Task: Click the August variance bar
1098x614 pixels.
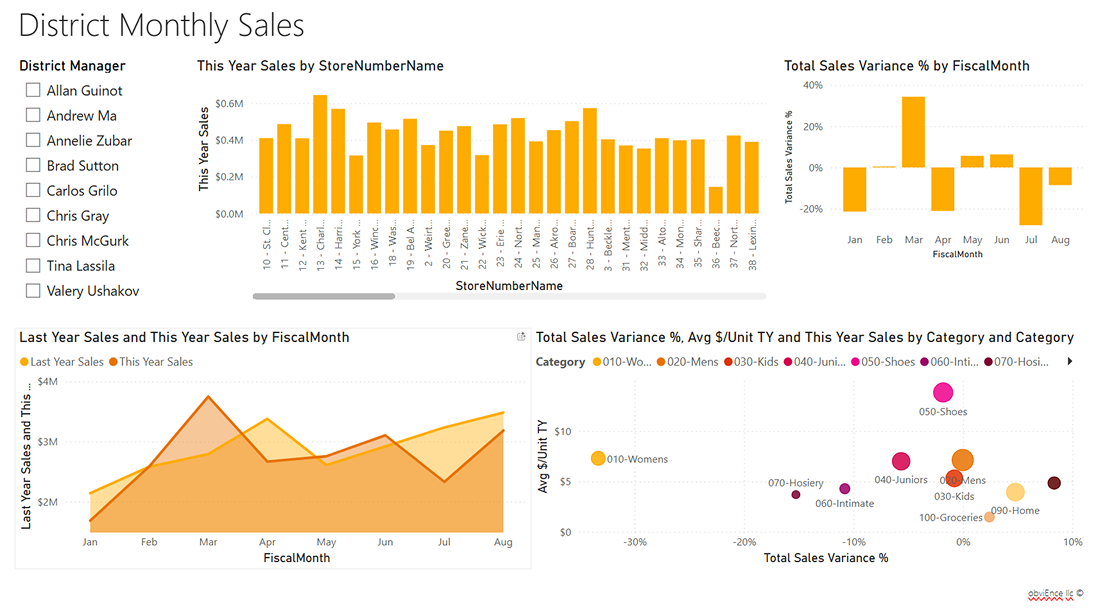Action: point(1060,176)
